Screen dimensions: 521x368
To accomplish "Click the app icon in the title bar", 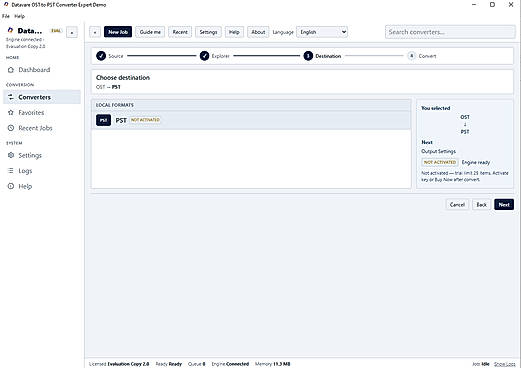I will pos(6,5).
